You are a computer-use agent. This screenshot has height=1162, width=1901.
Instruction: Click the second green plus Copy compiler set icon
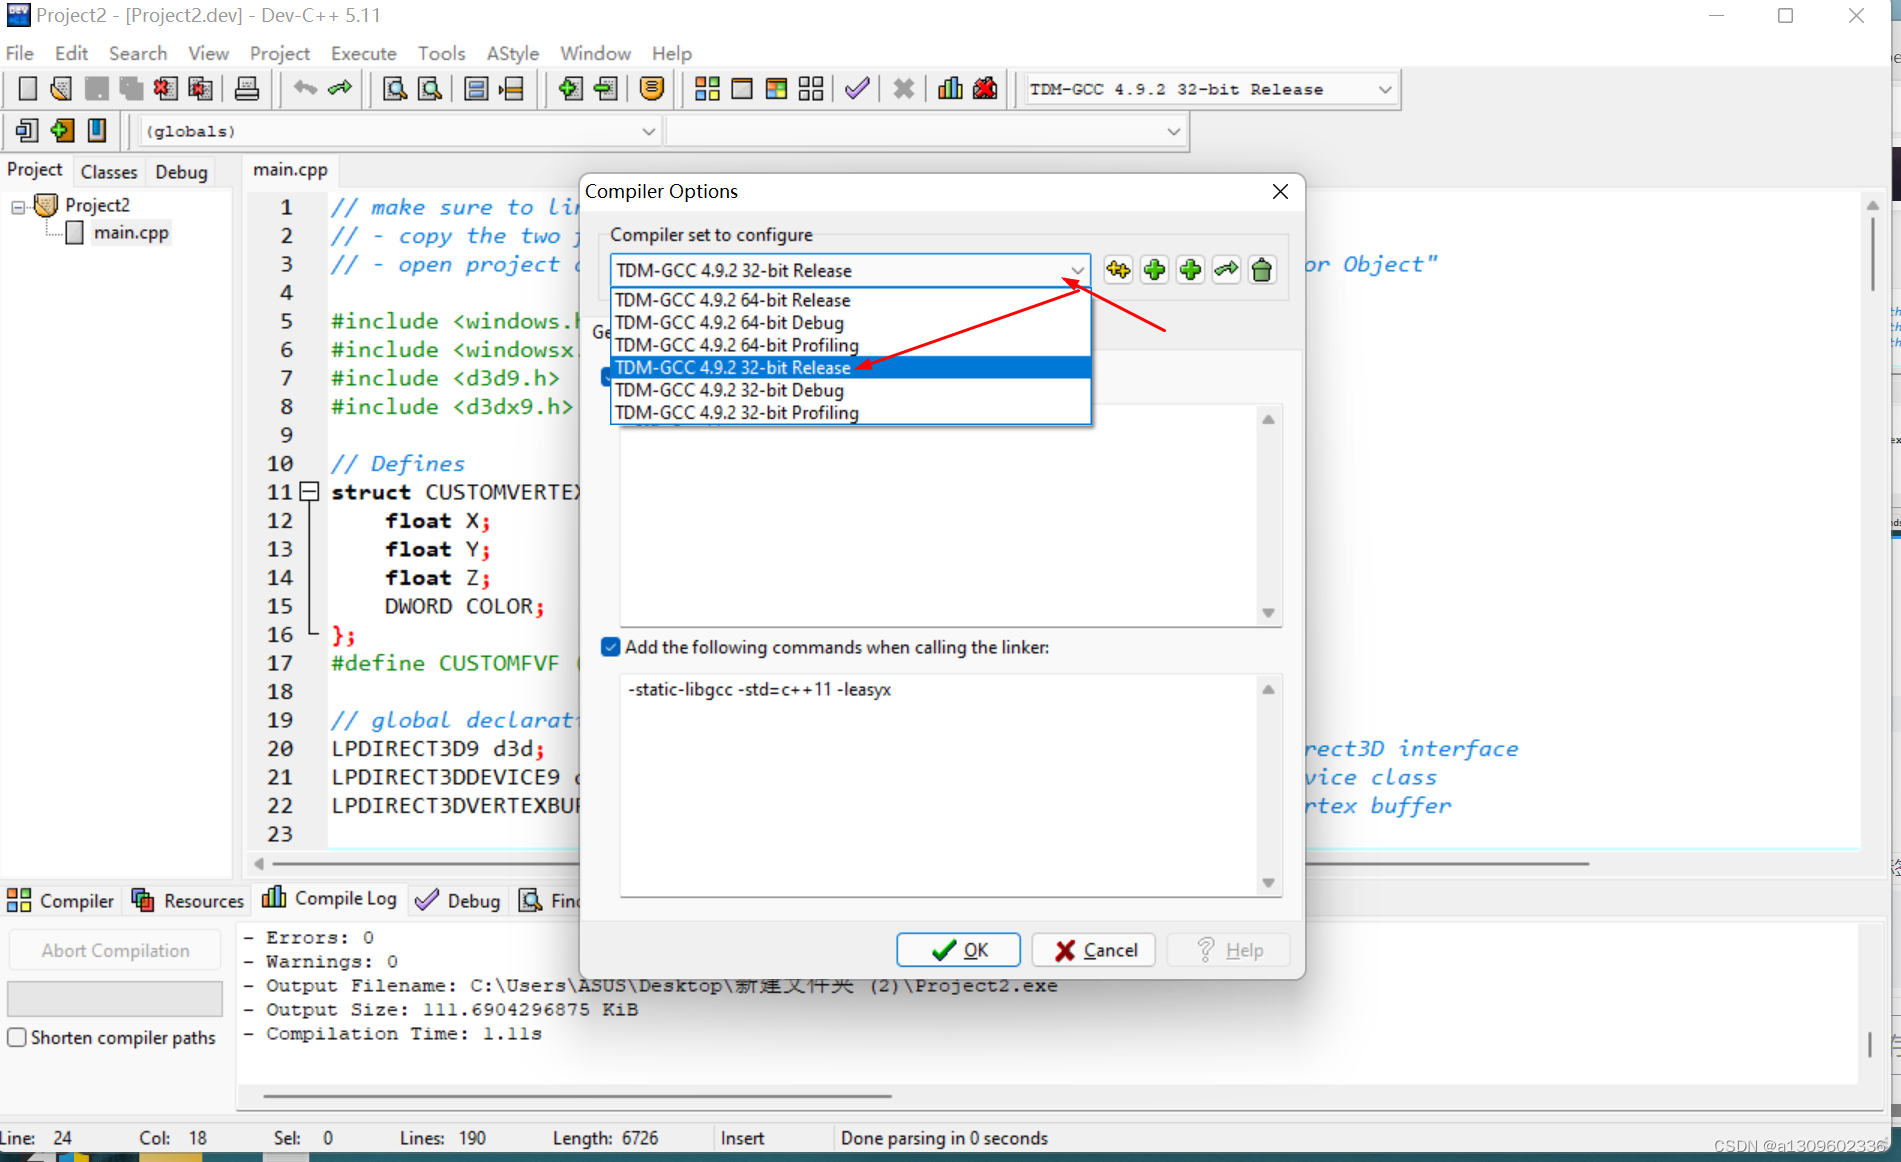[1190, 270]
